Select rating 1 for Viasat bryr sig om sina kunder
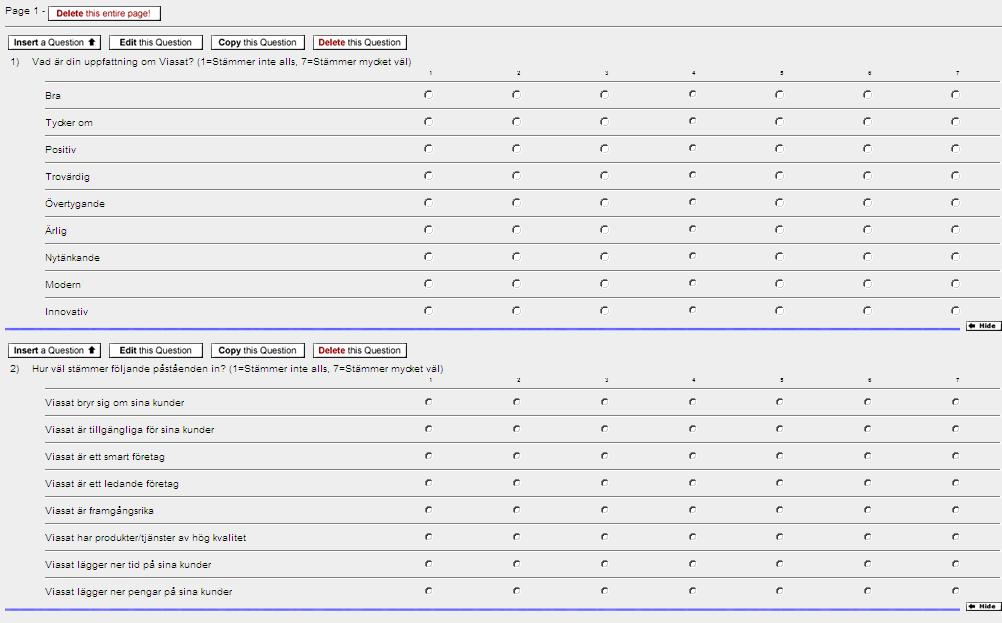The width and height of the screenshot is (1002, 623). click(428, 402)
